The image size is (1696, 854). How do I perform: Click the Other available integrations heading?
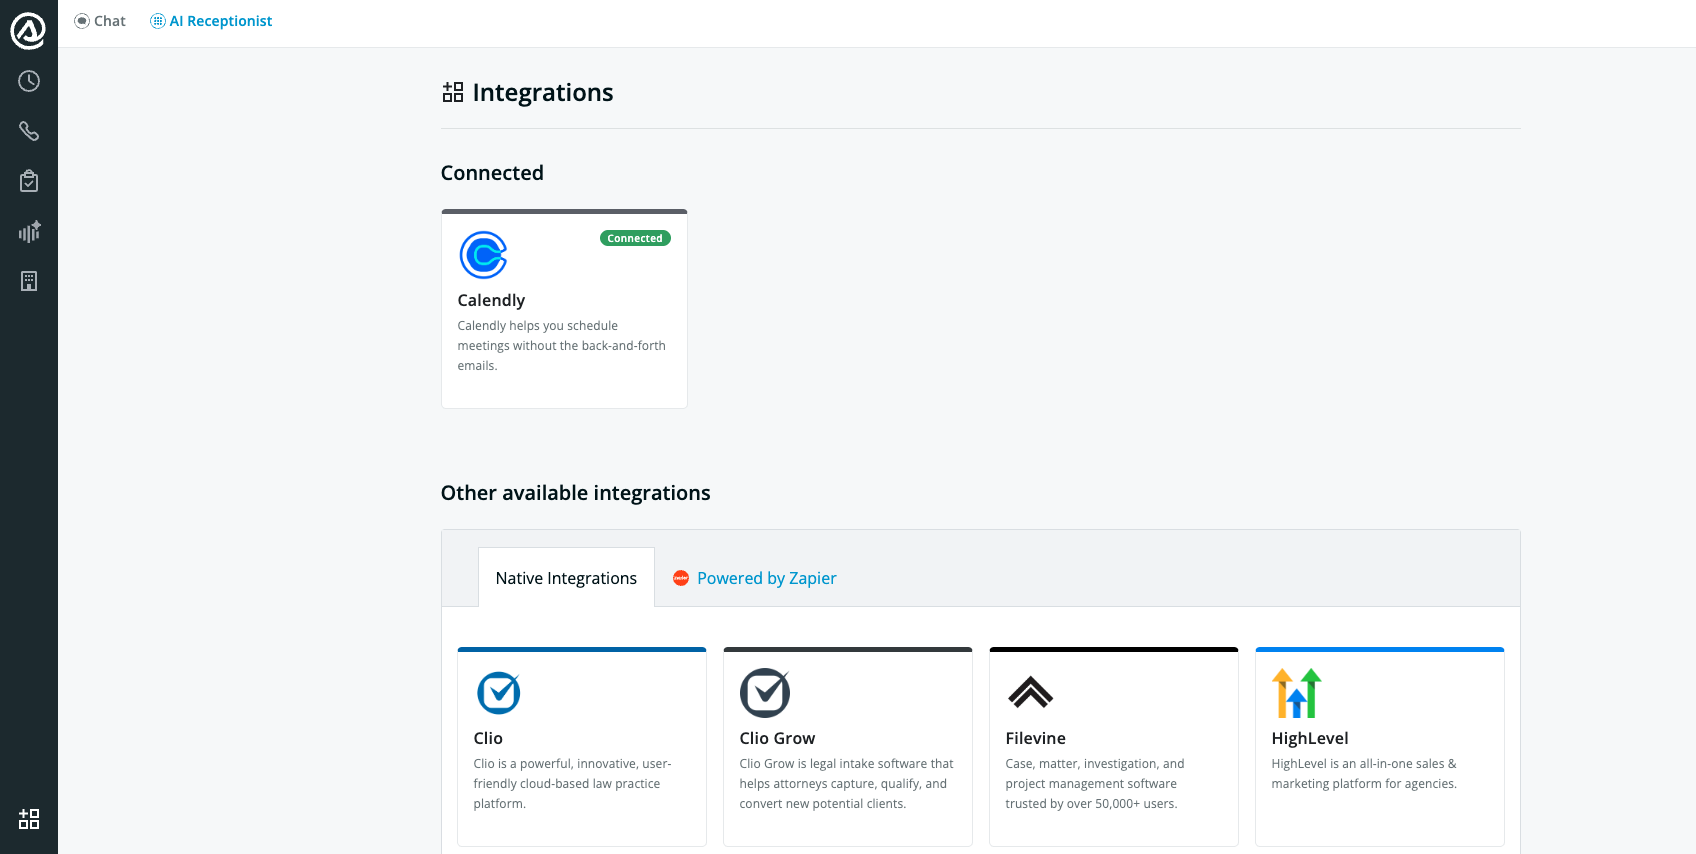point(576,493)
